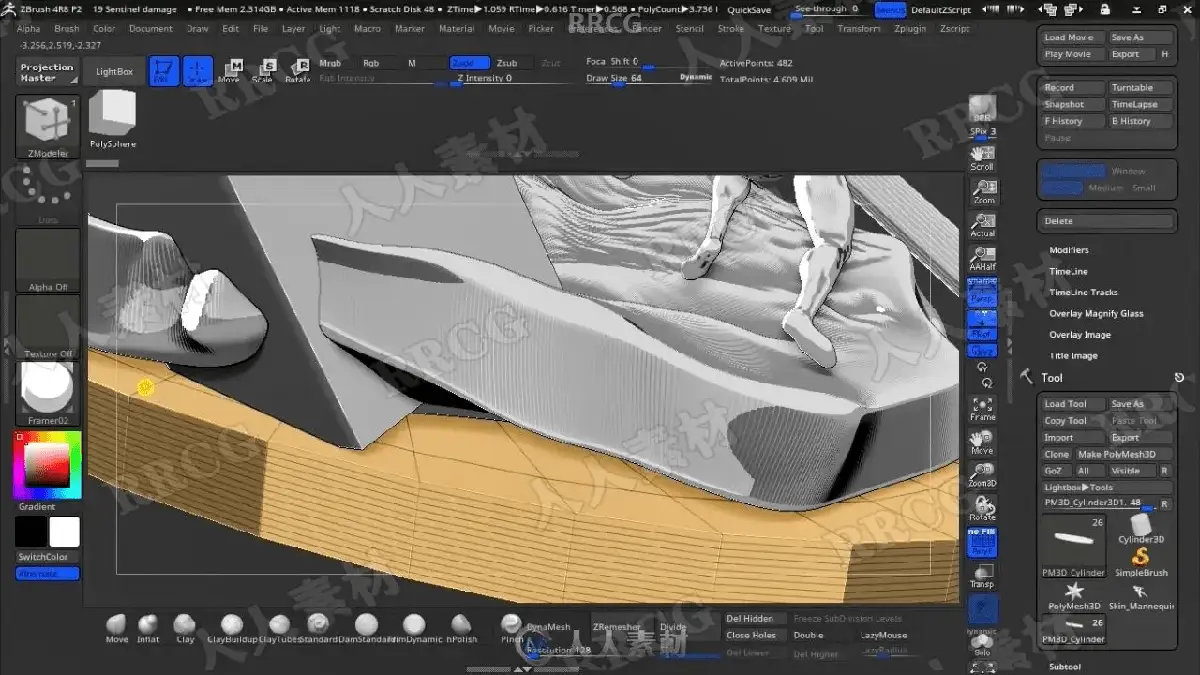
Task: Select the SimpleBrush tool
Action: tap(1141, 560)
